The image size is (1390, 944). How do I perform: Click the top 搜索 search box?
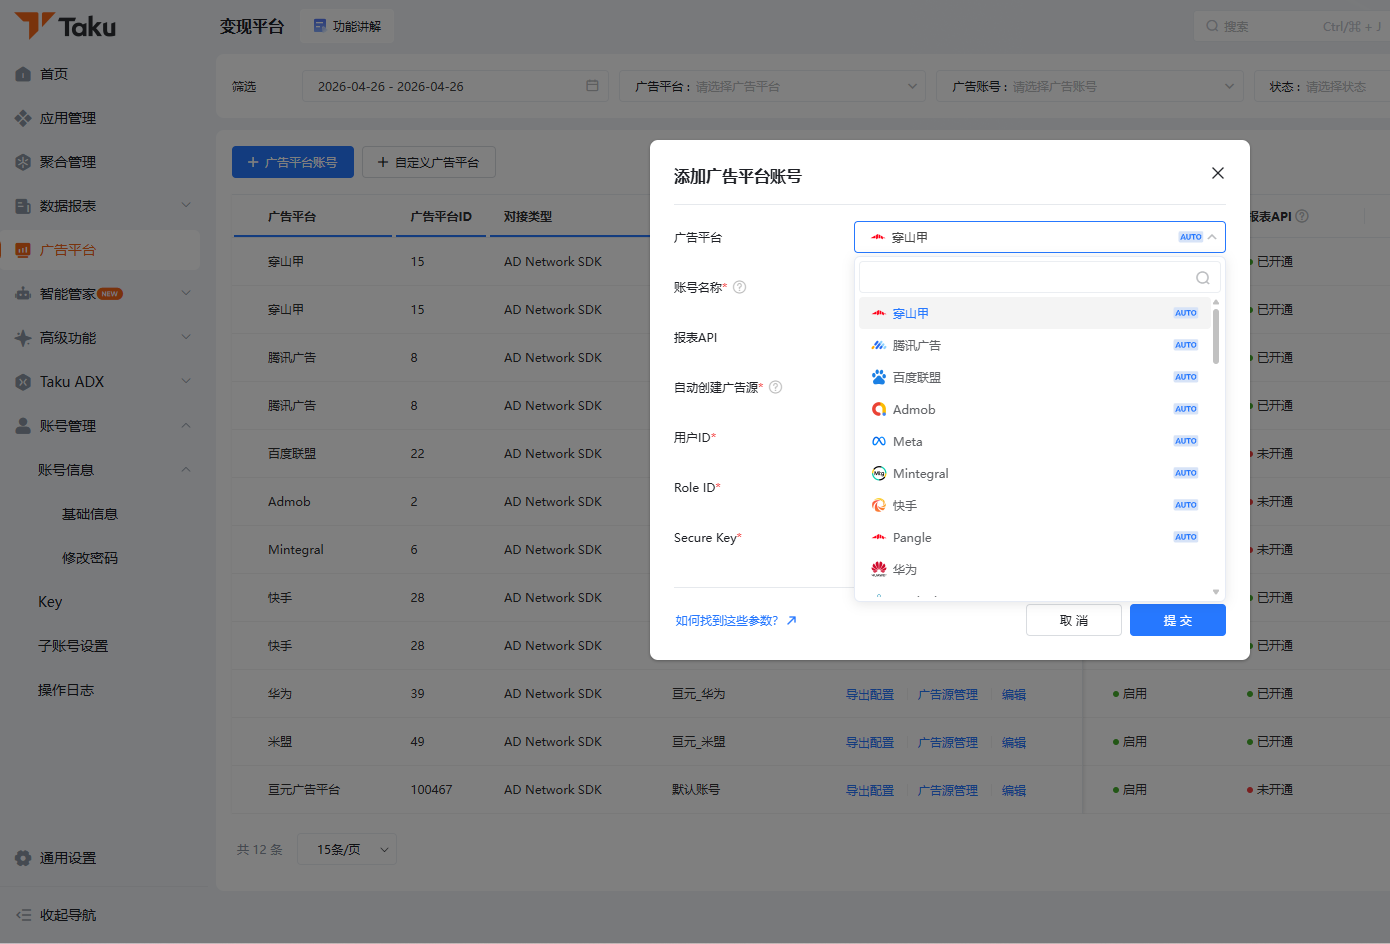[1292, 26]
